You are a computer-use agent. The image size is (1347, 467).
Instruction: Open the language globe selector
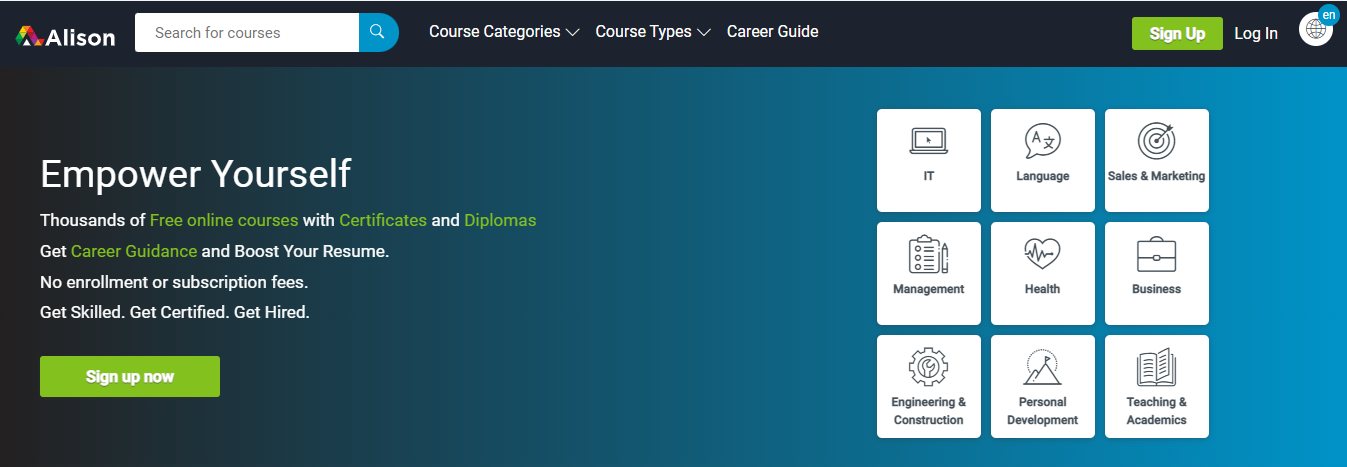[1316, 30]
